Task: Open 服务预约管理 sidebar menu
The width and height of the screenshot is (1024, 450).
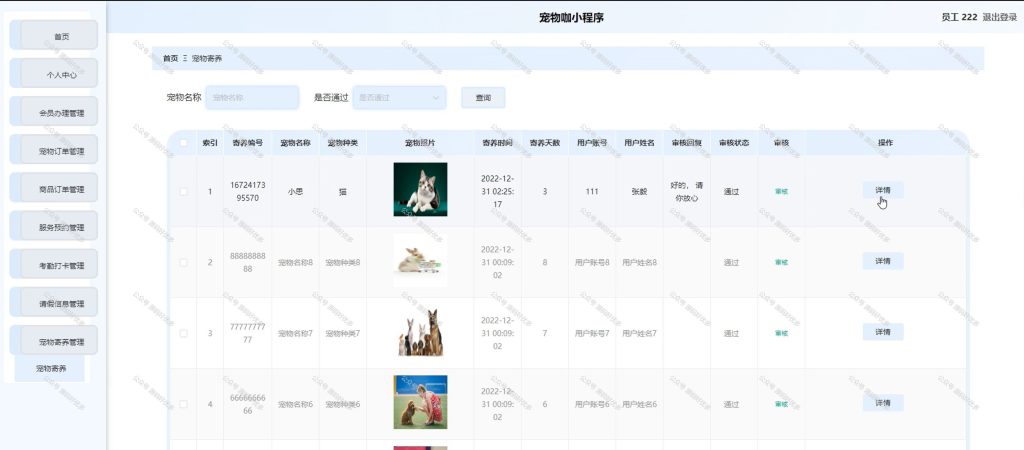Action: (x=54, y=227)
